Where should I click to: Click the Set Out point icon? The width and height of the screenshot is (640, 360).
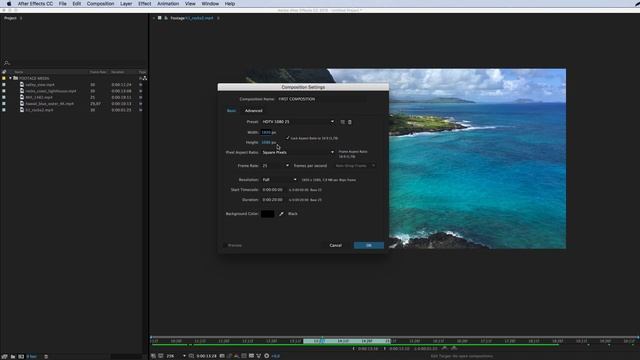pyautogui.click(x=384, y=349)
